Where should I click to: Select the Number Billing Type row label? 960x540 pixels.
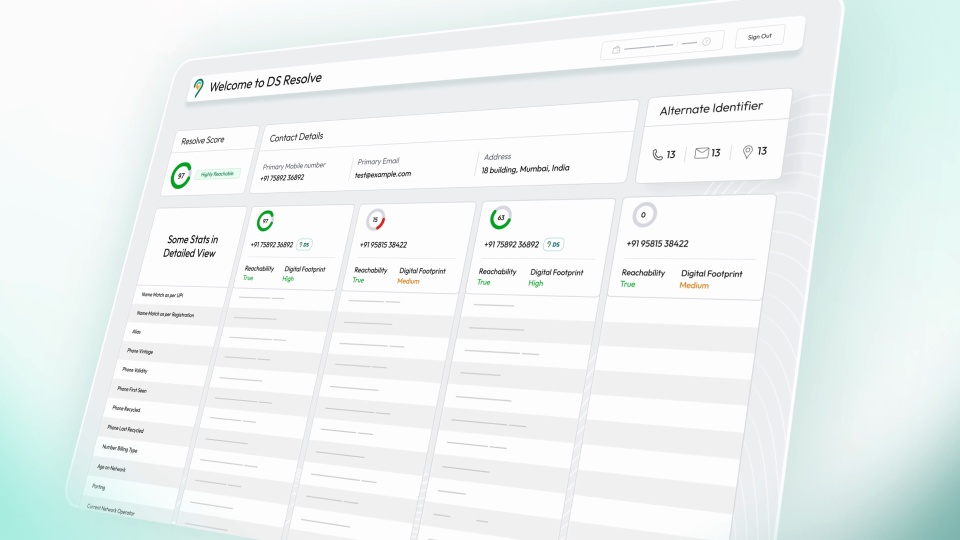pos(119,448)
